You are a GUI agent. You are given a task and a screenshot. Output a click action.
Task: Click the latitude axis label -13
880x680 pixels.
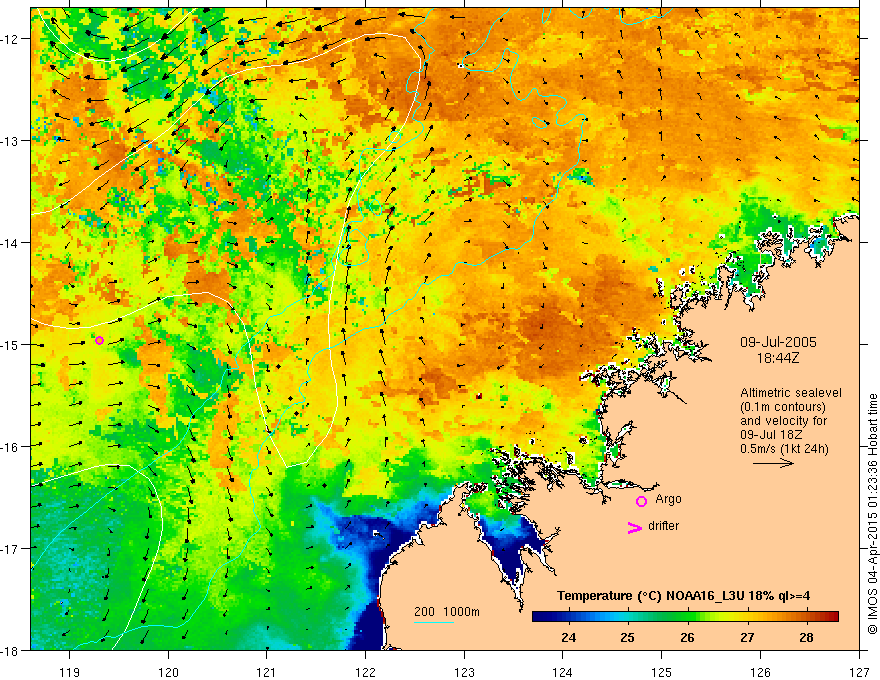(x=10, y=140)
